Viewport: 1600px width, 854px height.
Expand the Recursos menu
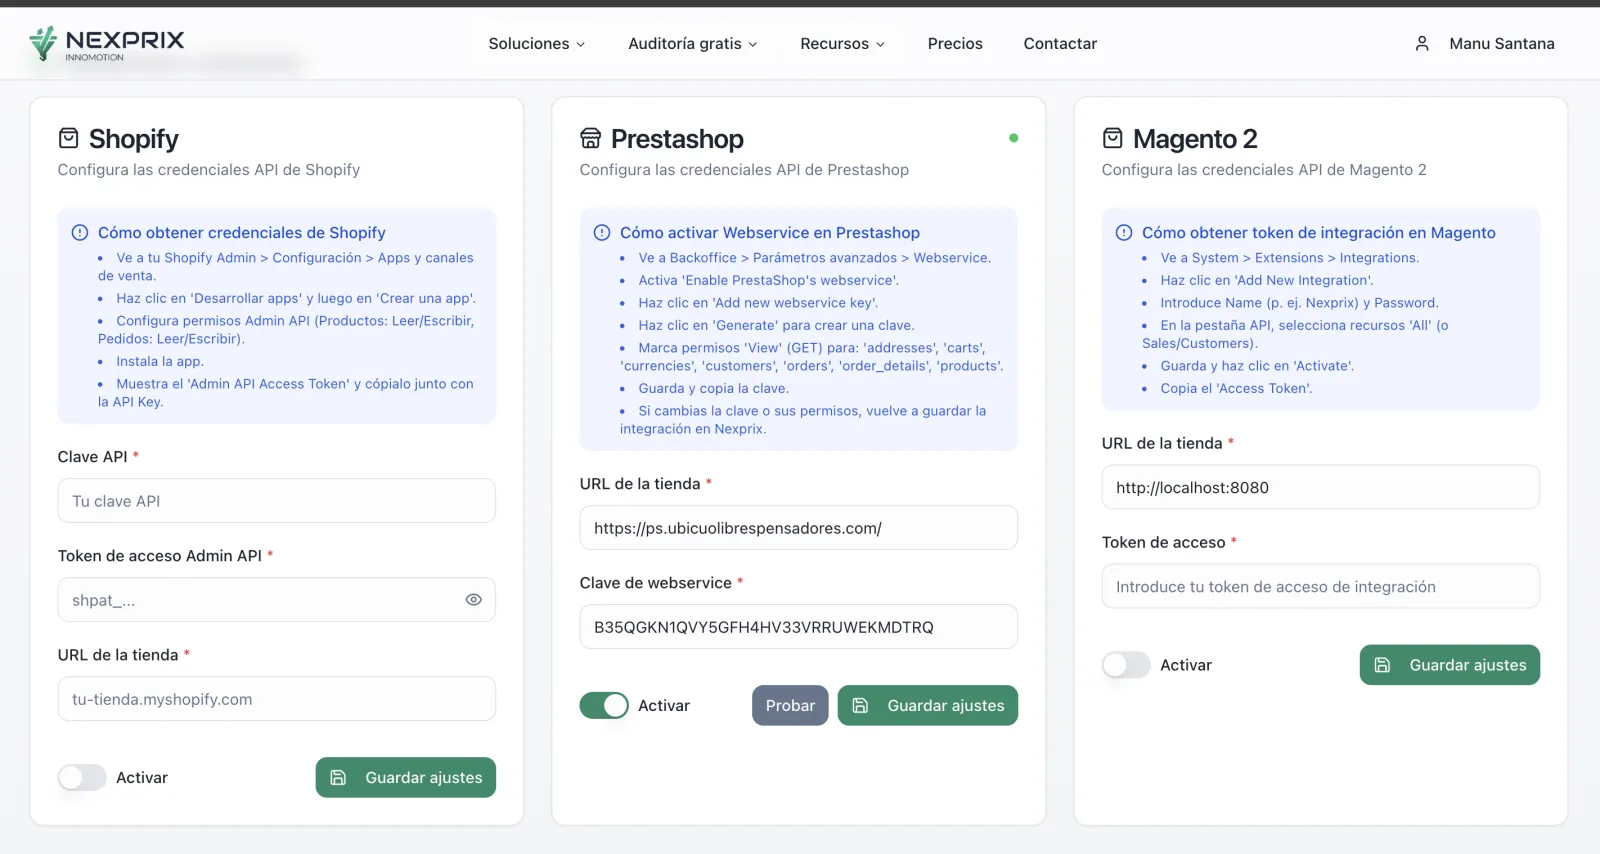843,44
